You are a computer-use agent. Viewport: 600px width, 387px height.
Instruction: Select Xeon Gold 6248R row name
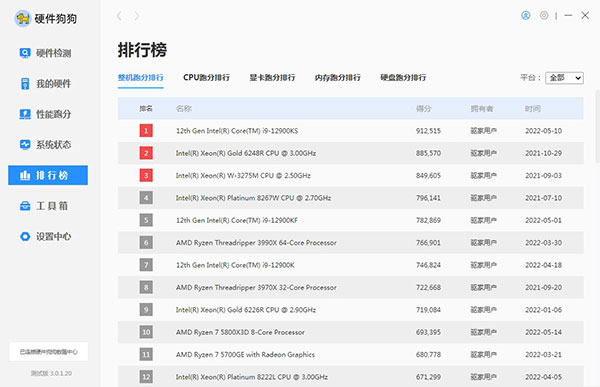(x=246, y=153)
